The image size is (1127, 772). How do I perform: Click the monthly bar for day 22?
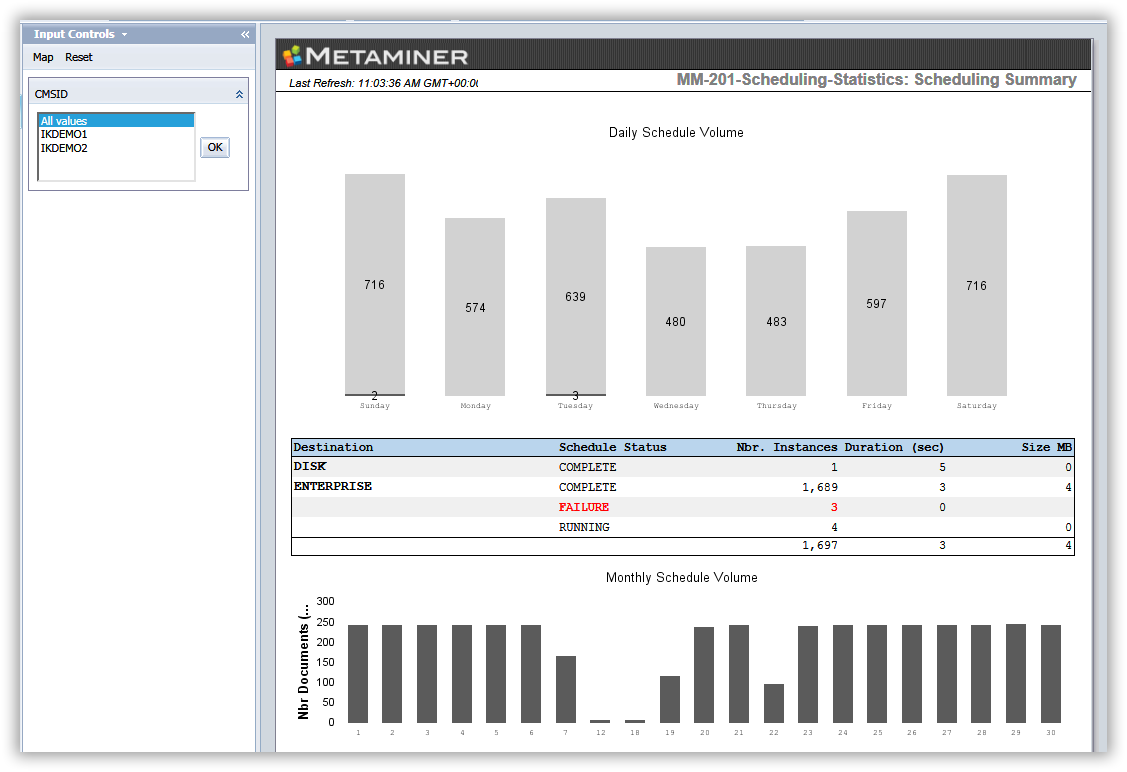click(x=773, y=703)
